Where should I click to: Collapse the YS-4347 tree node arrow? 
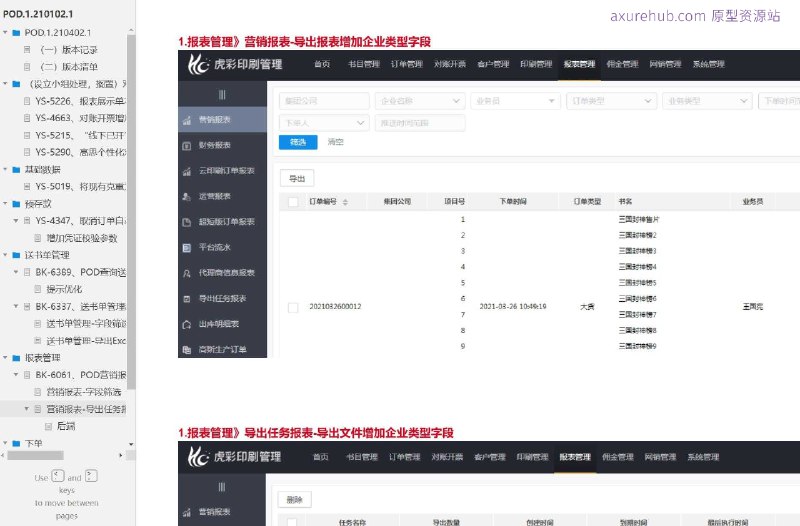16,220
